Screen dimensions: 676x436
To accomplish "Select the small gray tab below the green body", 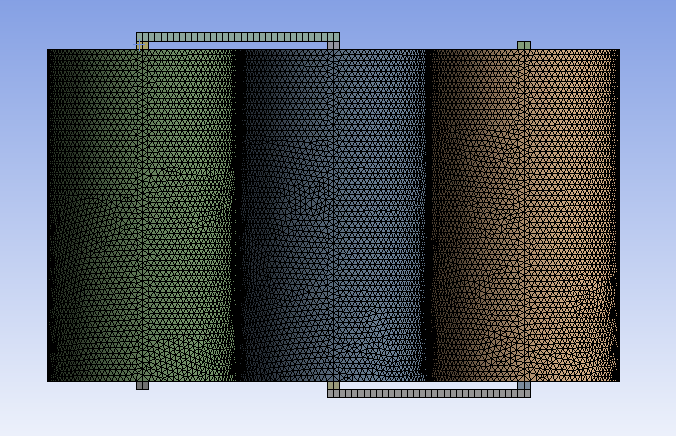I will click(142, 386).
